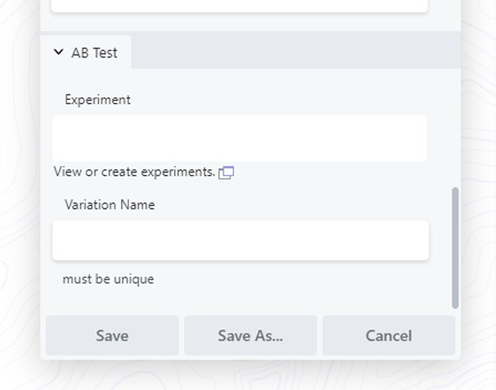Click the gray header strip beside AB Test
Viewport: 496px width, 390px height.
pos(296,50)
